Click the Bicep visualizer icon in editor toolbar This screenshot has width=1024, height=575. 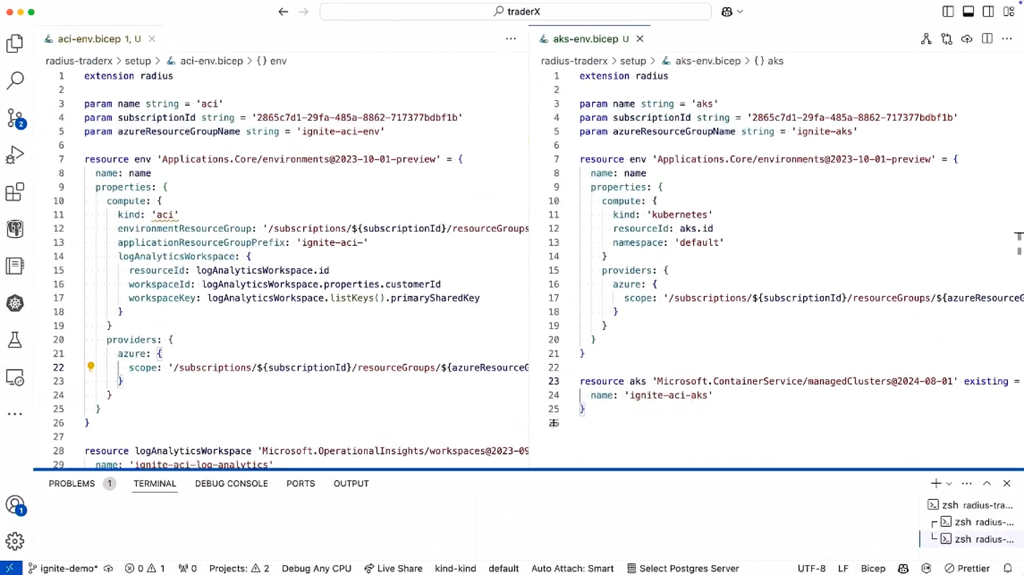pyautogui.click(x=926, y=39)
